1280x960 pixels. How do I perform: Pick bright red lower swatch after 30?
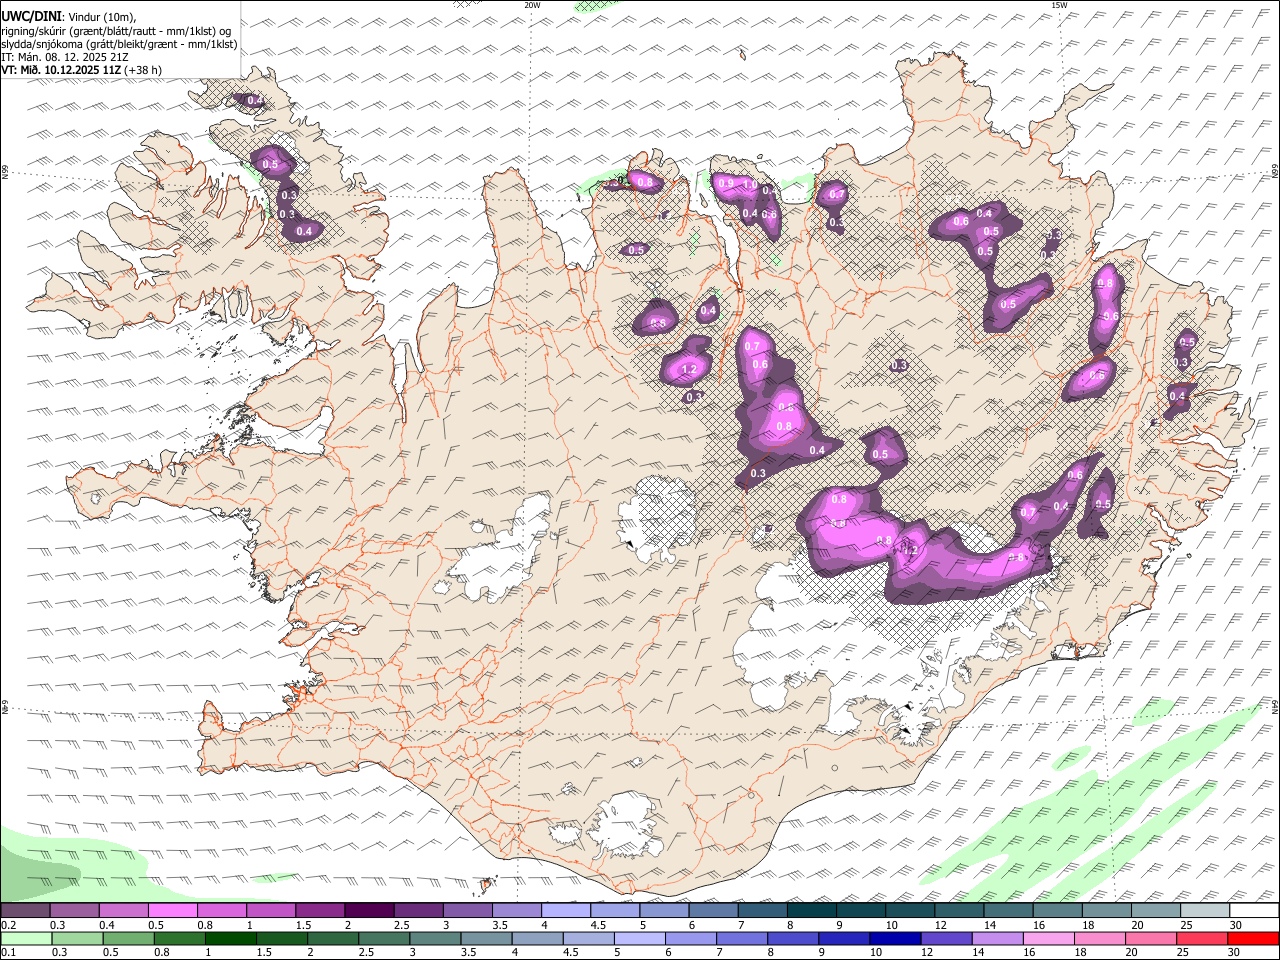[1253, 939]
